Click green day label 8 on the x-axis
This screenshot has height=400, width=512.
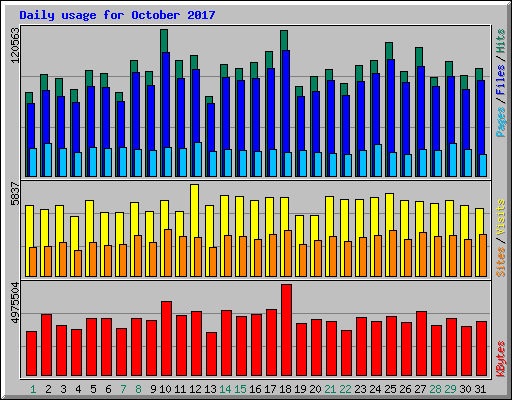point(138,389)
